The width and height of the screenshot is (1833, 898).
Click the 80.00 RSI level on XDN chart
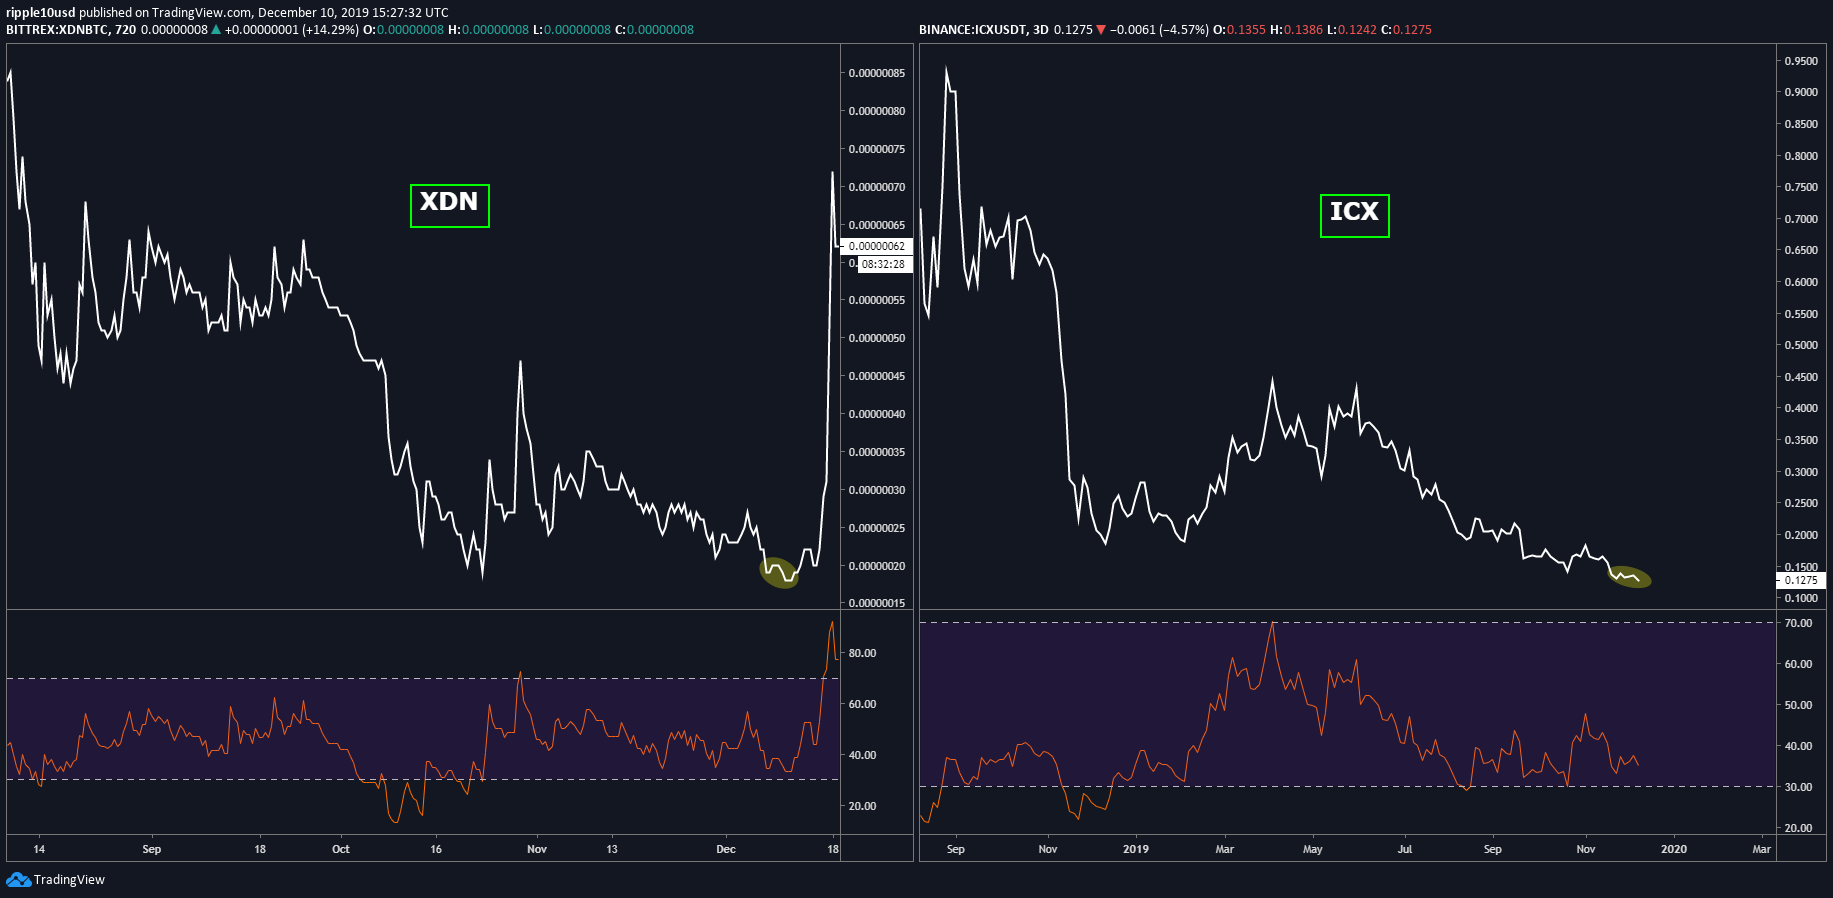pos(863,653)
